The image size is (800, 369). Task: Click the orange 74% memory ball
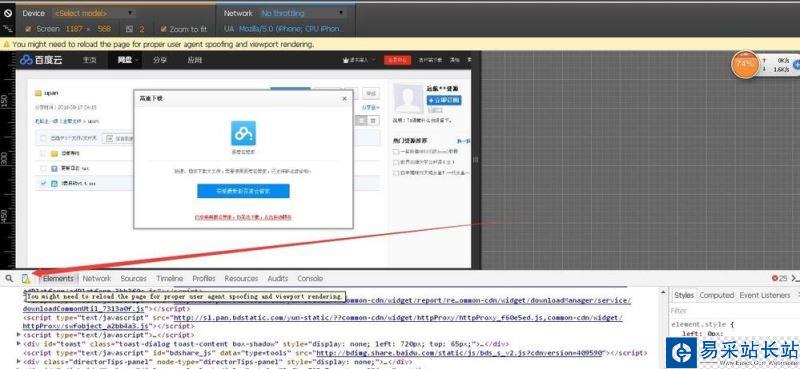point(745,64)
